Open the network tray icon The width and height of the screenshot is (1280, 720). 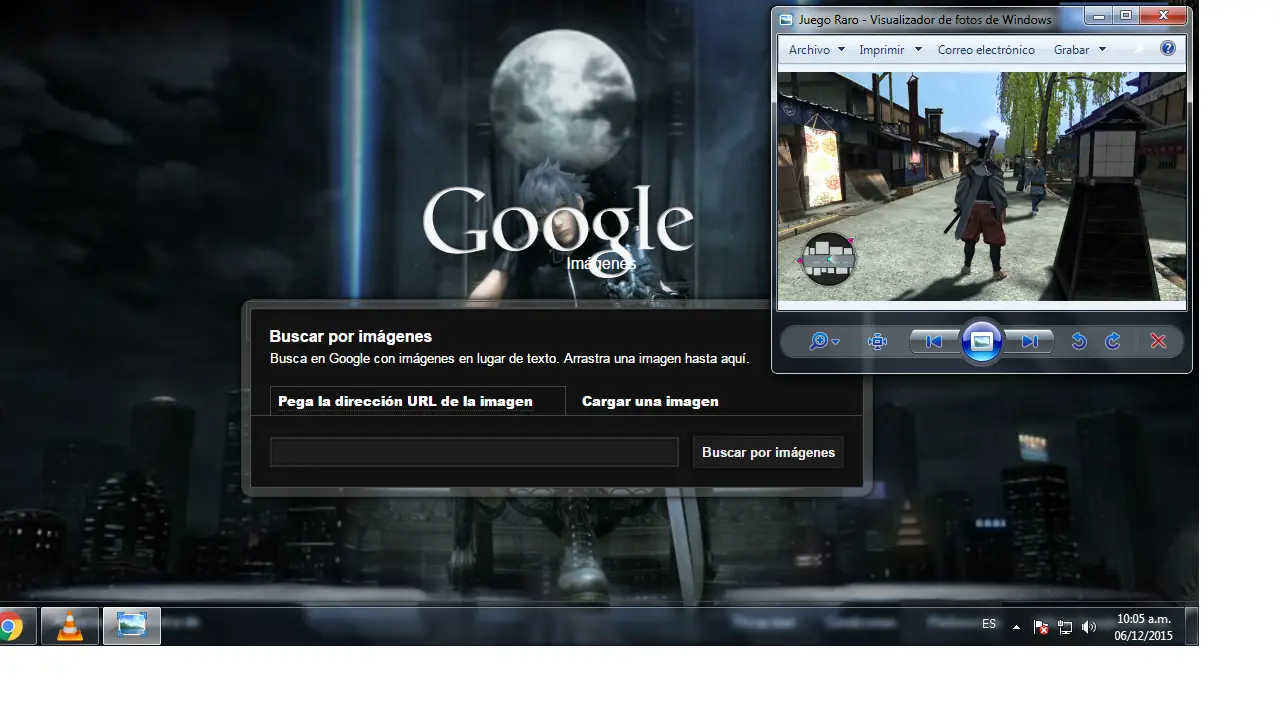coord(1065,627)
